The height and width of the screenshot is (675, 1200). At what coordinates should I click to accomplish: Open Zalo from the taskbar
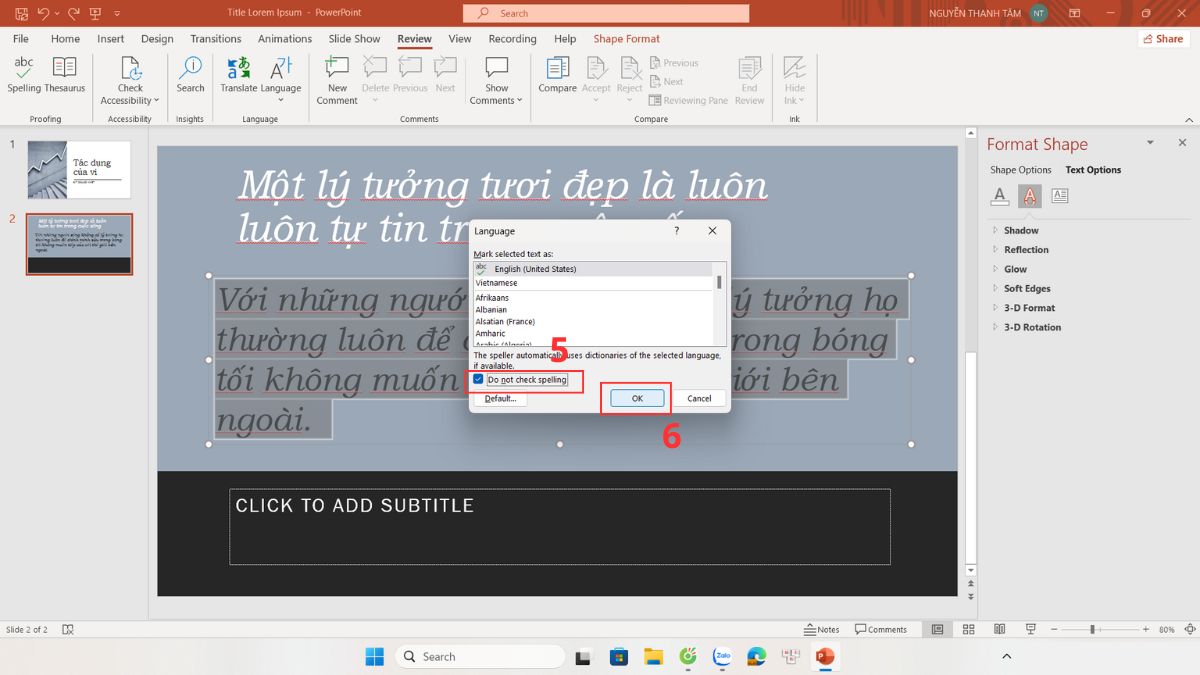point(722,656)
